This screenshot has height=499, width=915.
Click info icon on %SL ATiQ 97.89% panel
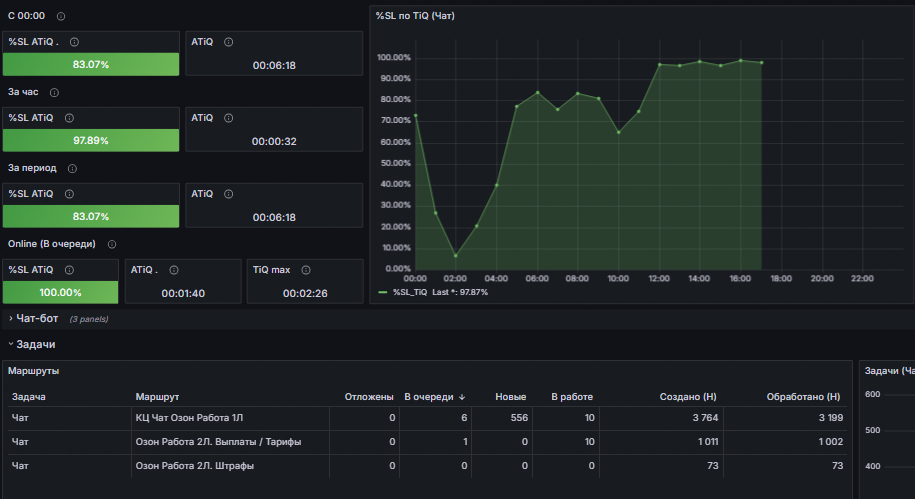click(69, 118)
